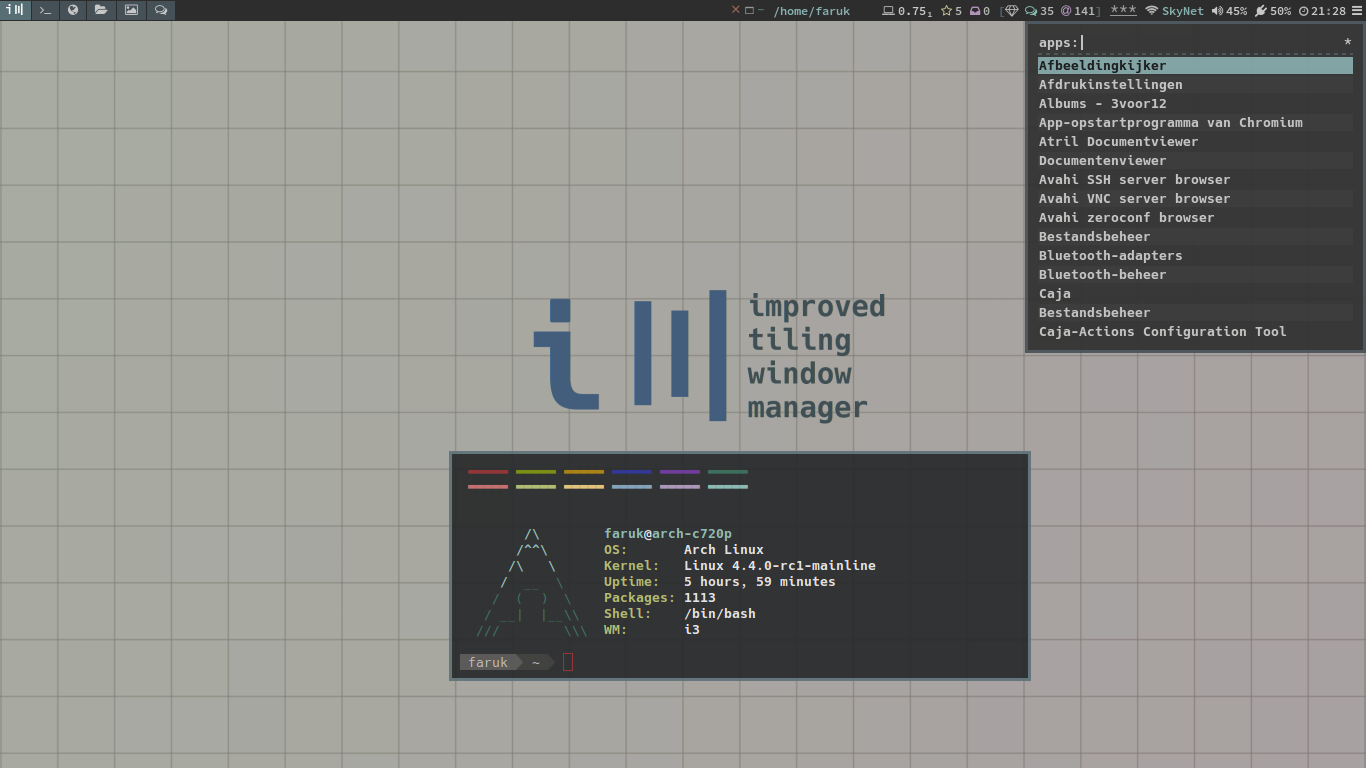The image size is (1366, 768).
Task: Switch to the i3 logo workspace
Action: [x=15, y=10]
